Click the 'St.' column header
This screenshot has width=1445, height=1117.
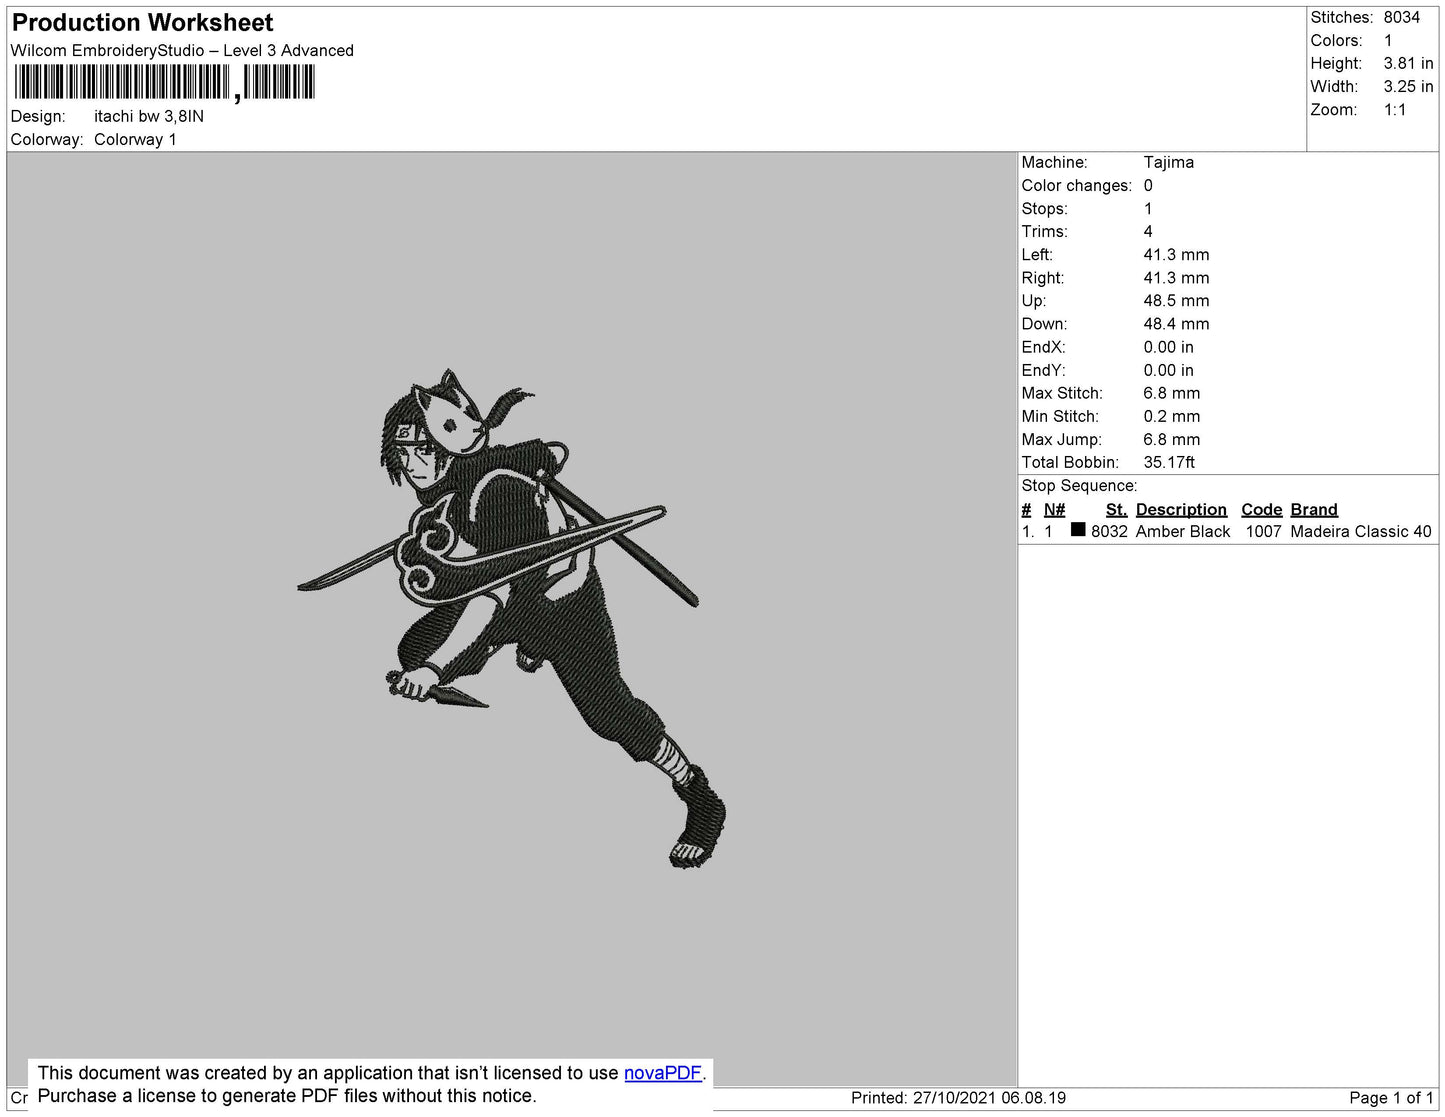[x=1116, y=510]
